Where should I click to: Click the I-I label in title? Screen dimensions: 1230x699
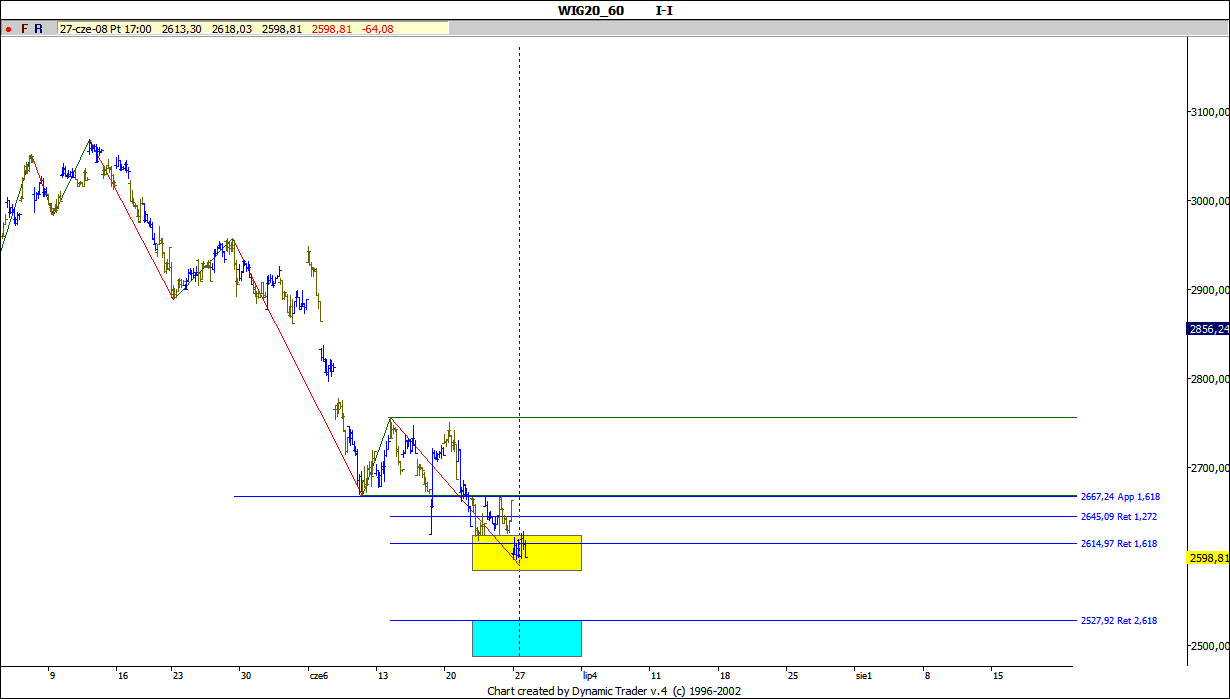[664, 11]
